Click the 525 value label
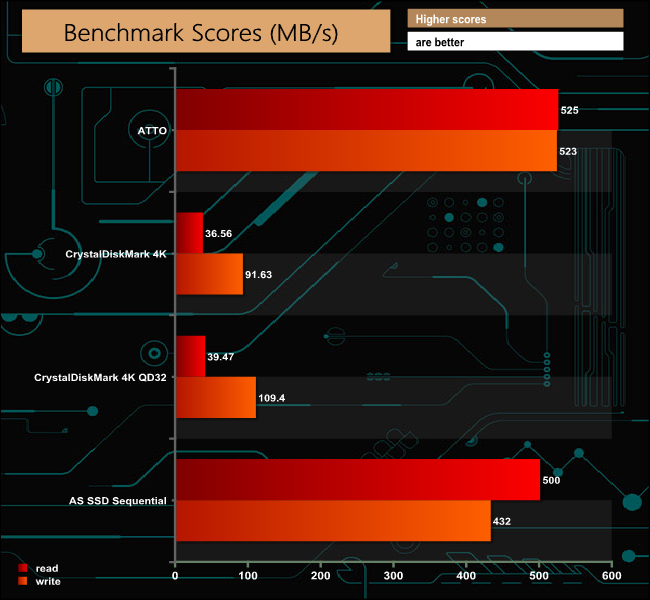The width and height of the screenshot is (650, 600). point(569,110)
